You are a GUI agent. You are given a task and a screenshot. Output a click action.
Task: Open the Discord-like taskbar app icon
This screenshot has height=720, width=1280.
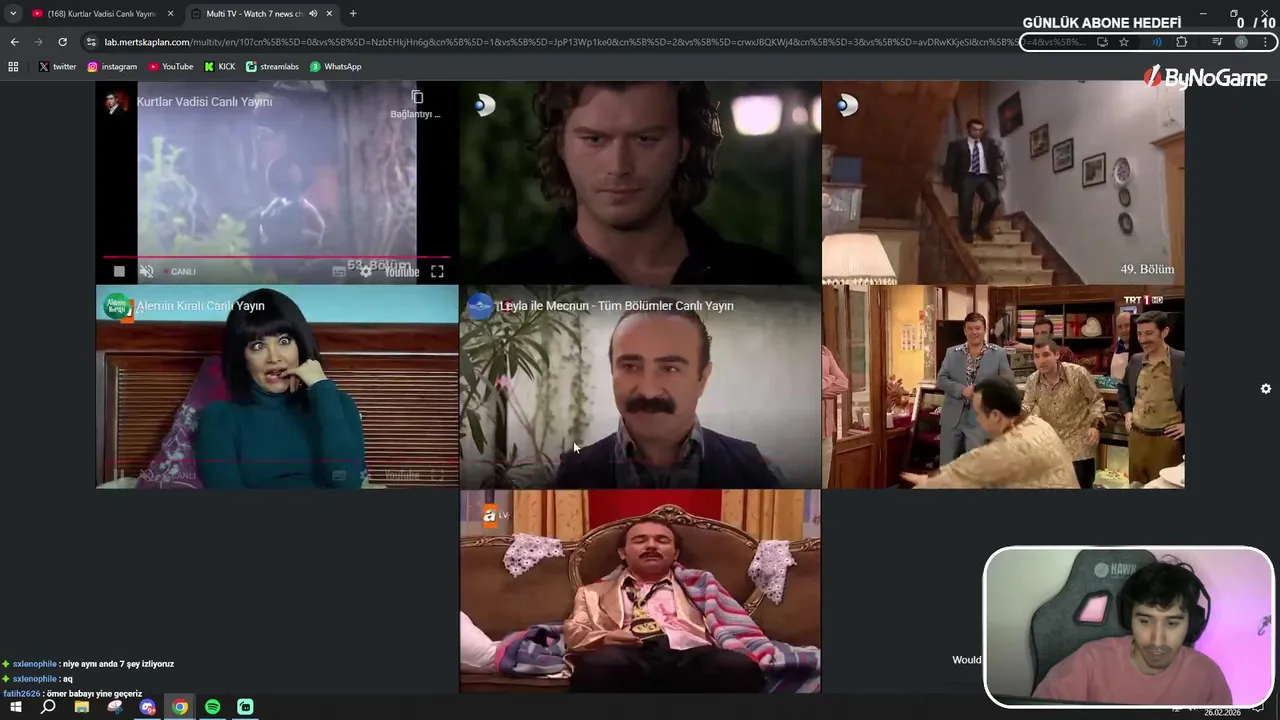click(148, 707)
